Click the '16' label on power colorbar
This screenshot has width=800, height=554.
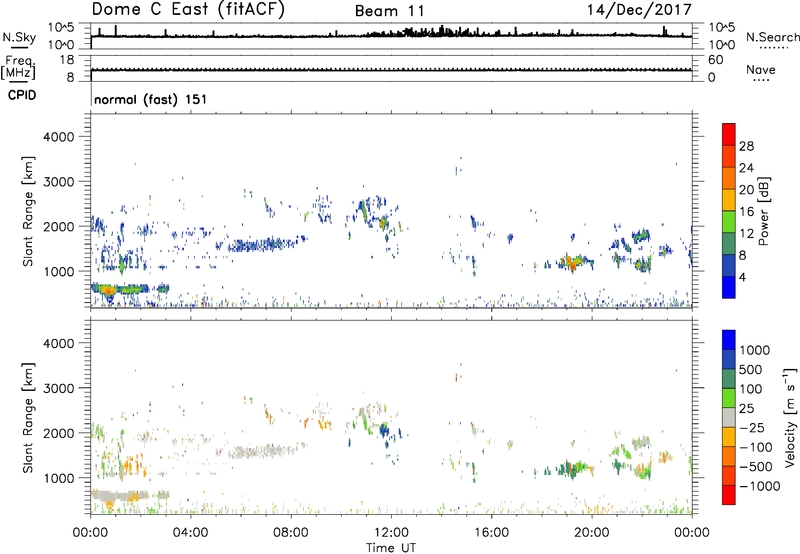(x=746, y=212)
